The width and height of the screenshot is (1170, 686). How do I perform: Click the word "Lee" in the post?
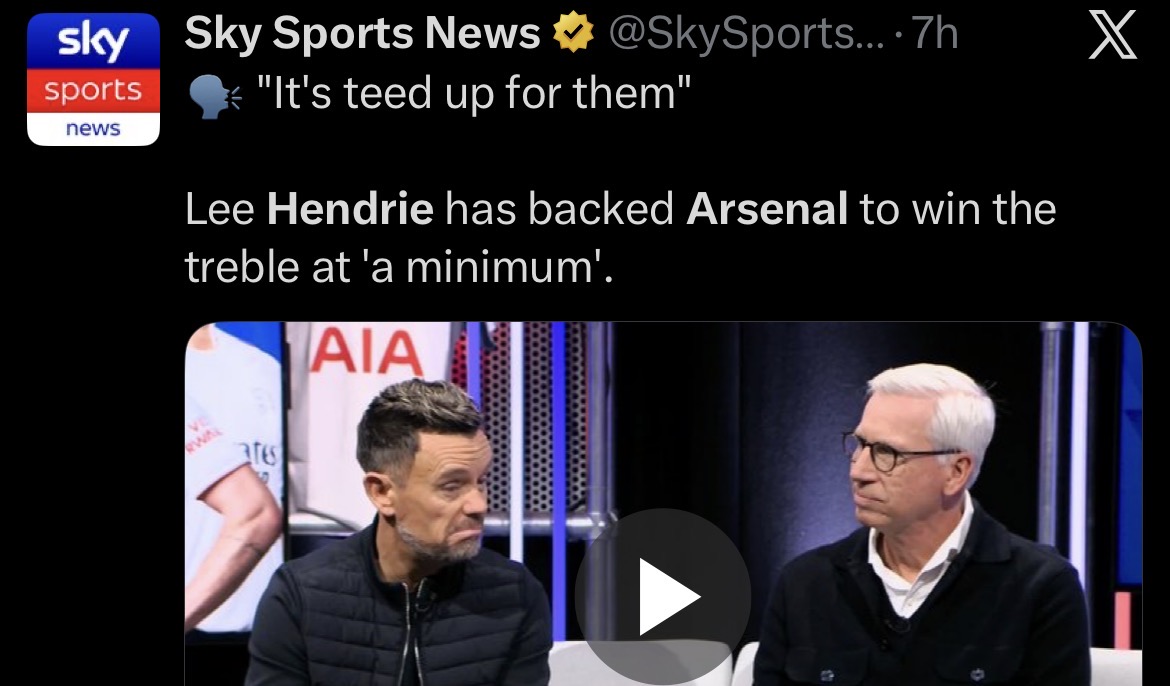(220, 208)
